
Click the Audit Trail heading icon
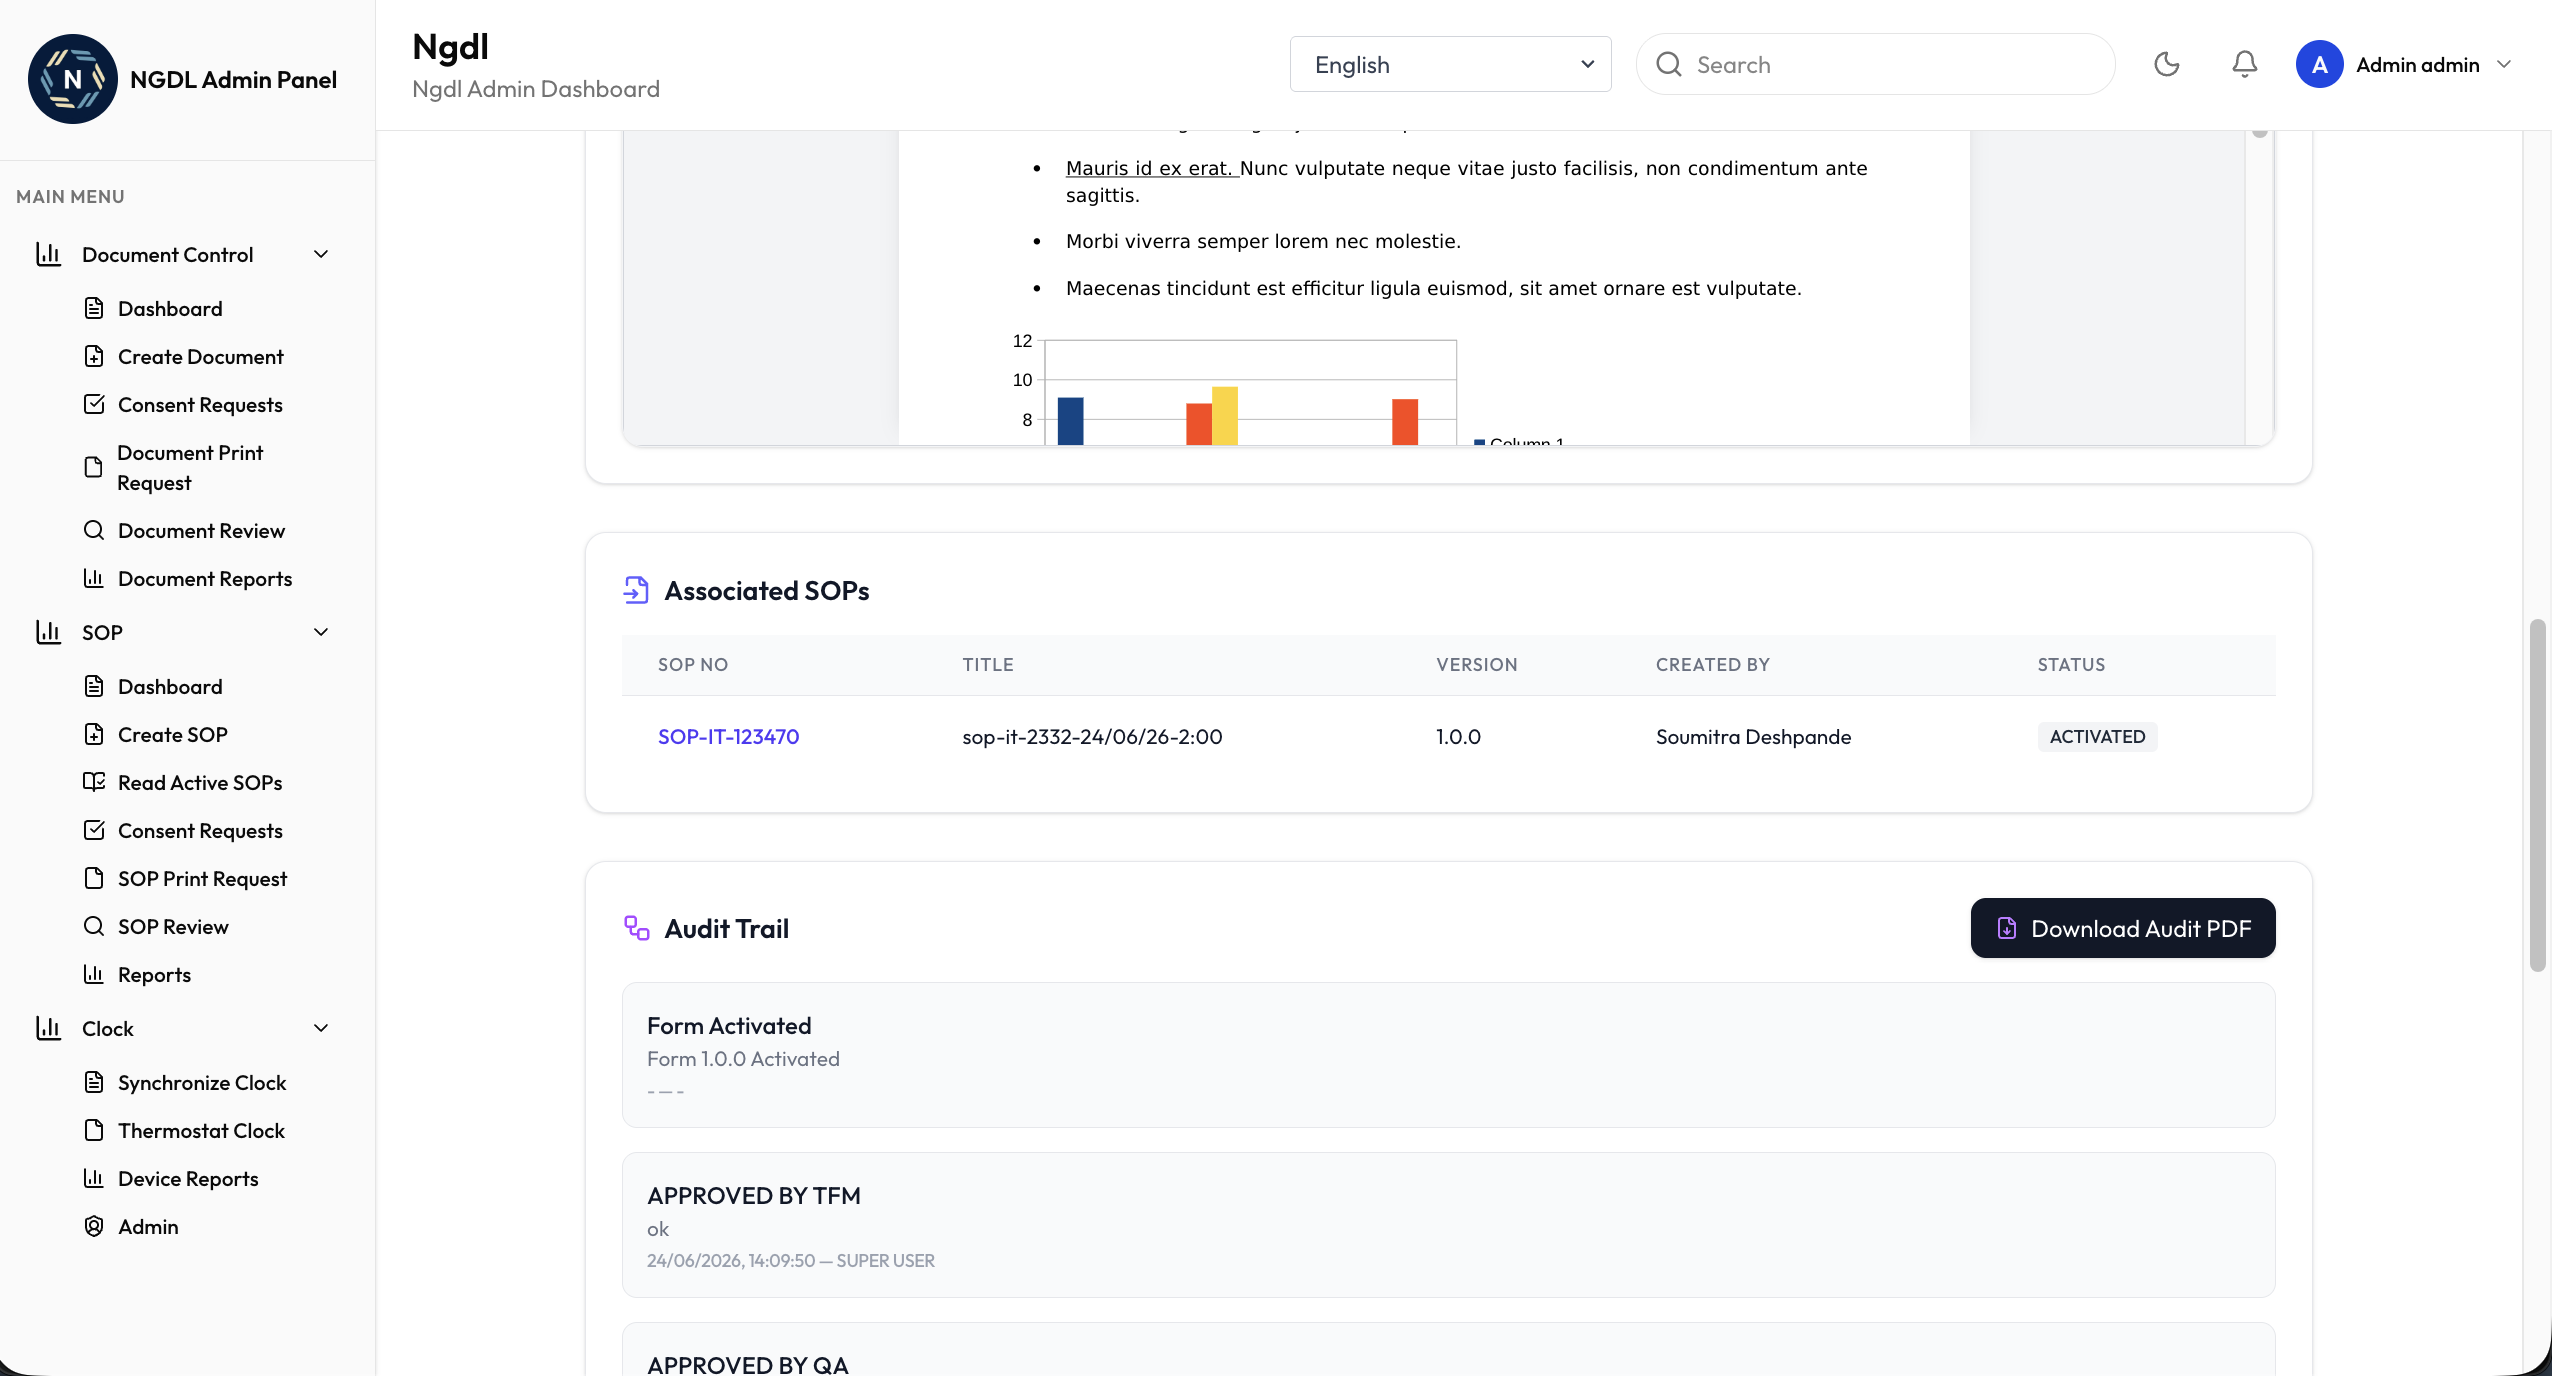636,928
